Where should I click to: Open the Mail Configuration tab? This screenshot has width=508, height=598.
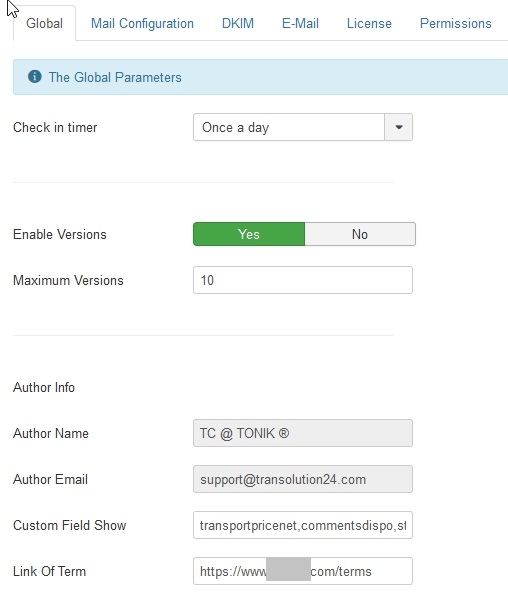[x=142, y=23]
